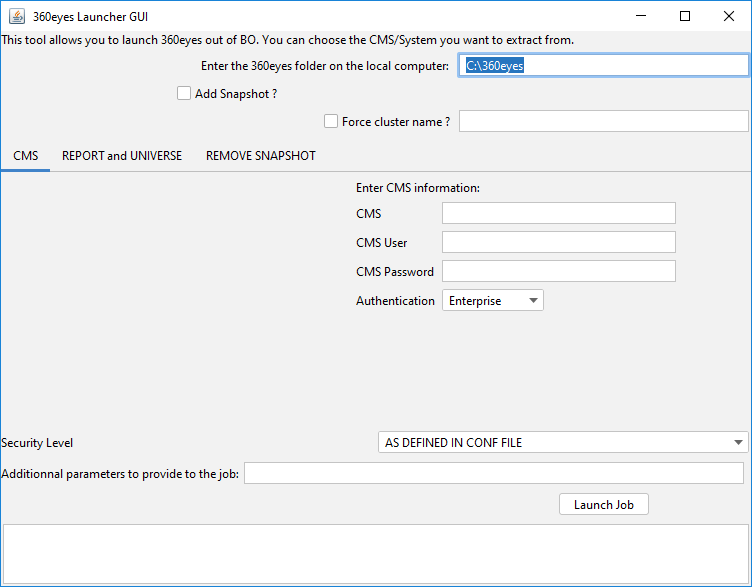This screenshot has height=587, width=752.
Task: Open the REMOVE SNAPSHOT tab
Action: coord(261,156)
